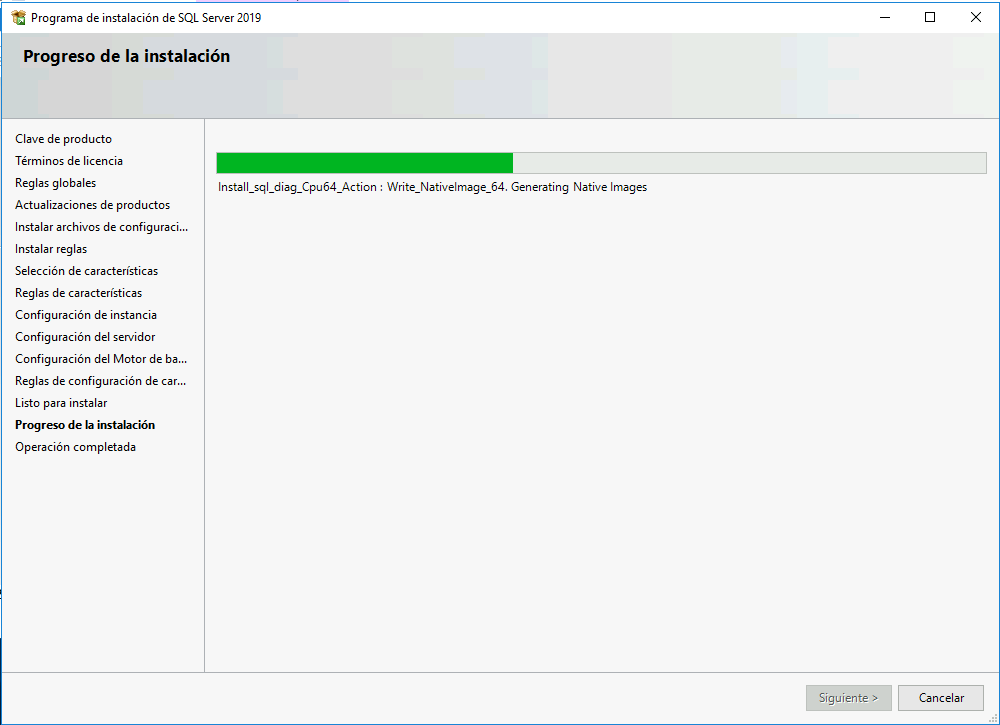The height and width of the screenshot is (725, 1000).
Task: Select 'Términos de licencia' step
Action: pos(69,161)
